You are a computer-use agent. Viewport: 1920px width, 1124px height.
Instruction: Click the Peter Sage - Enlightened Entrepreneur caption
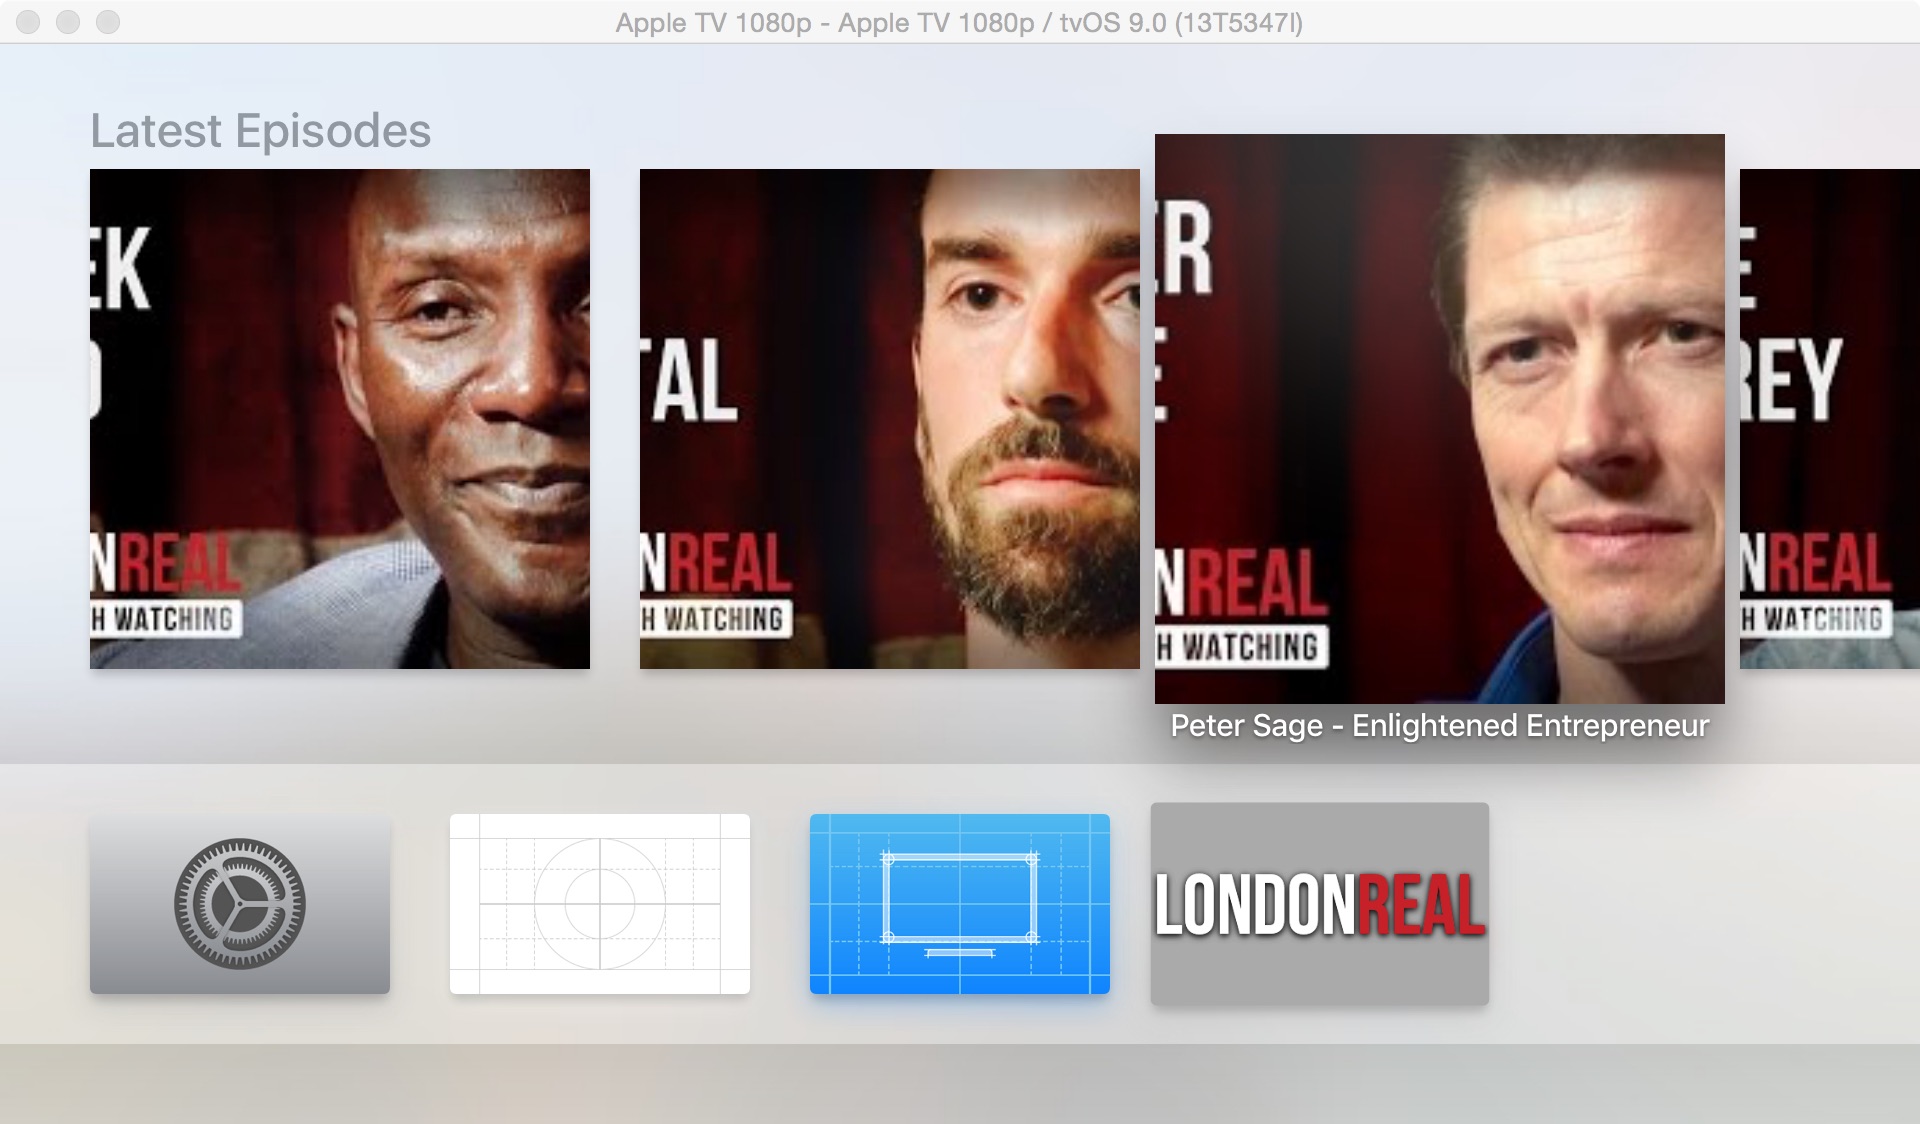1440,726
